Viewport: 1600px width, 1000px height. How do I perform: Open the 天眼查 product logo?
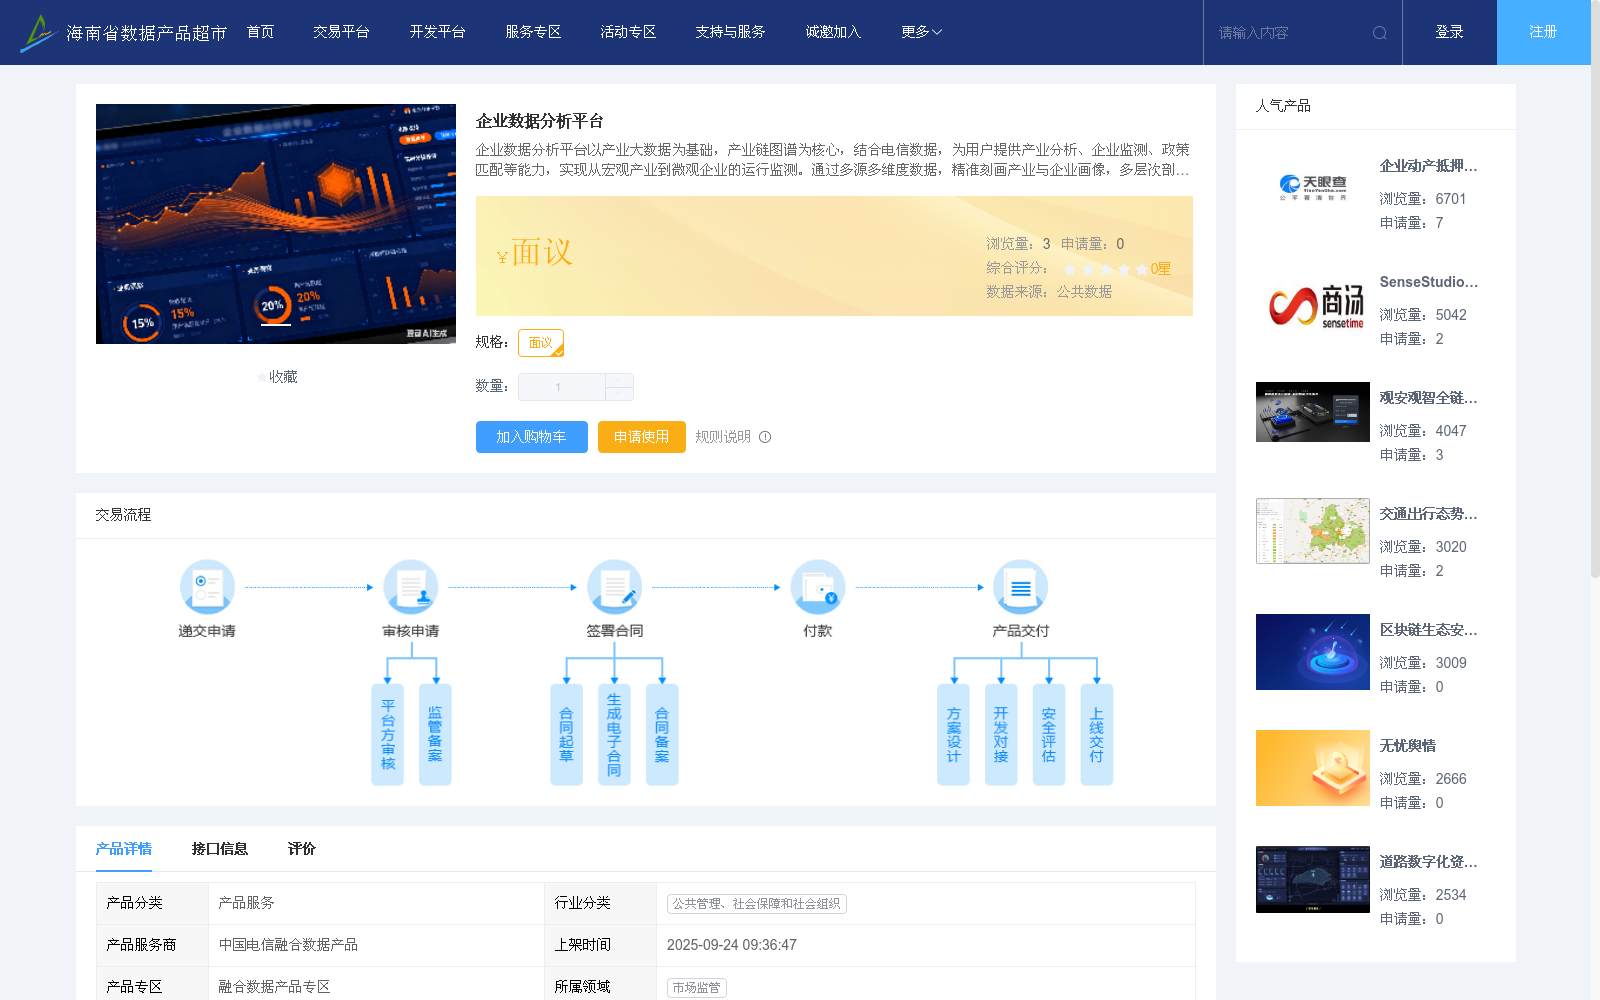(1313, 188)
